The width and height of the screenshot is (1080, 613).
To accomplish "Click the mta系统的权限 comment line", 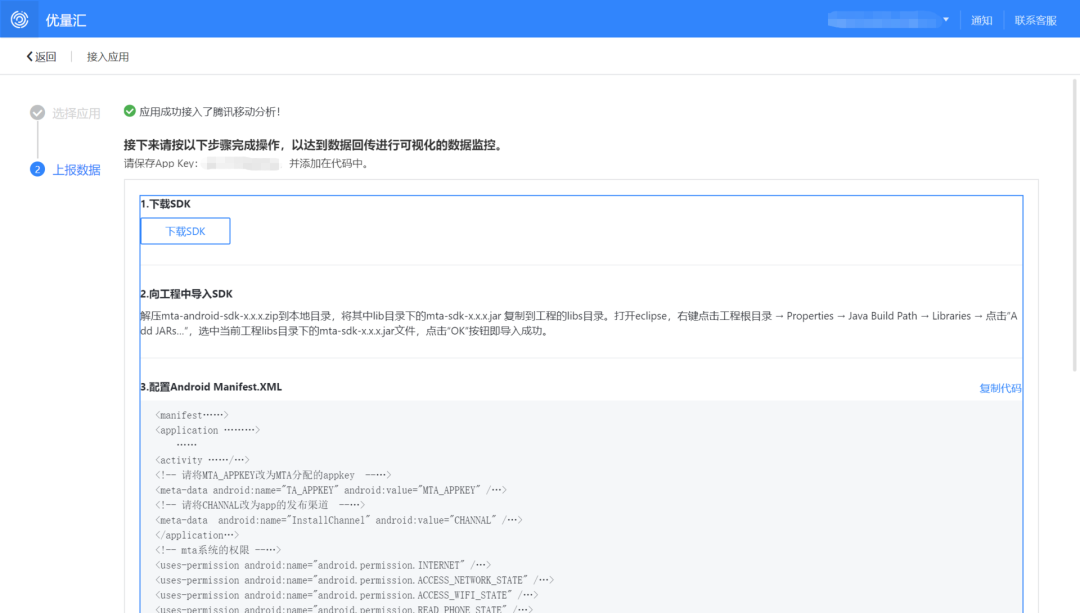I will (218, 550).
